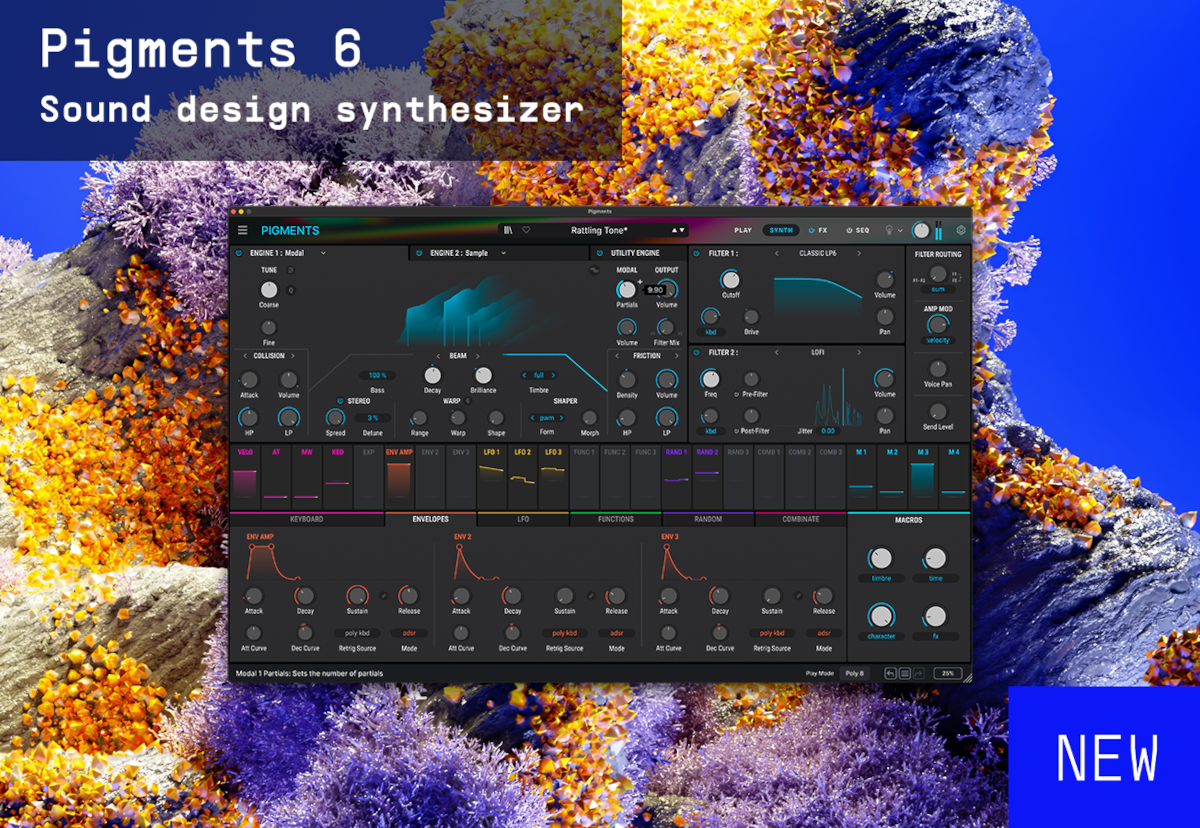Viewport: 1200px width, 828px height.
Task: Open the settings gear icon
Action: [x=961, y=230]
